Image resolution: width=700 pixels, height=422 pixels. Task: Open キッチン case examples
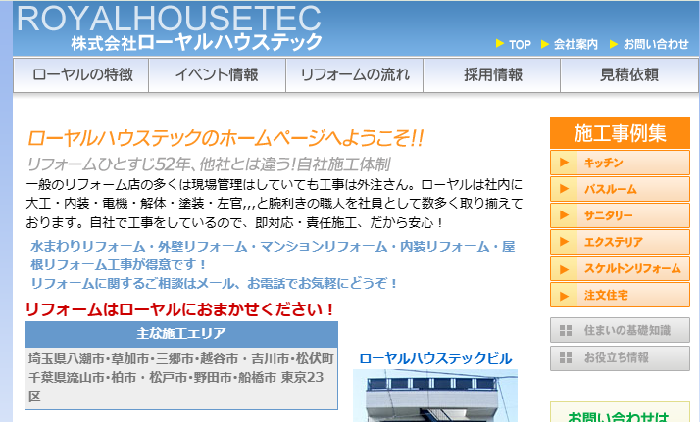point(620,163)
